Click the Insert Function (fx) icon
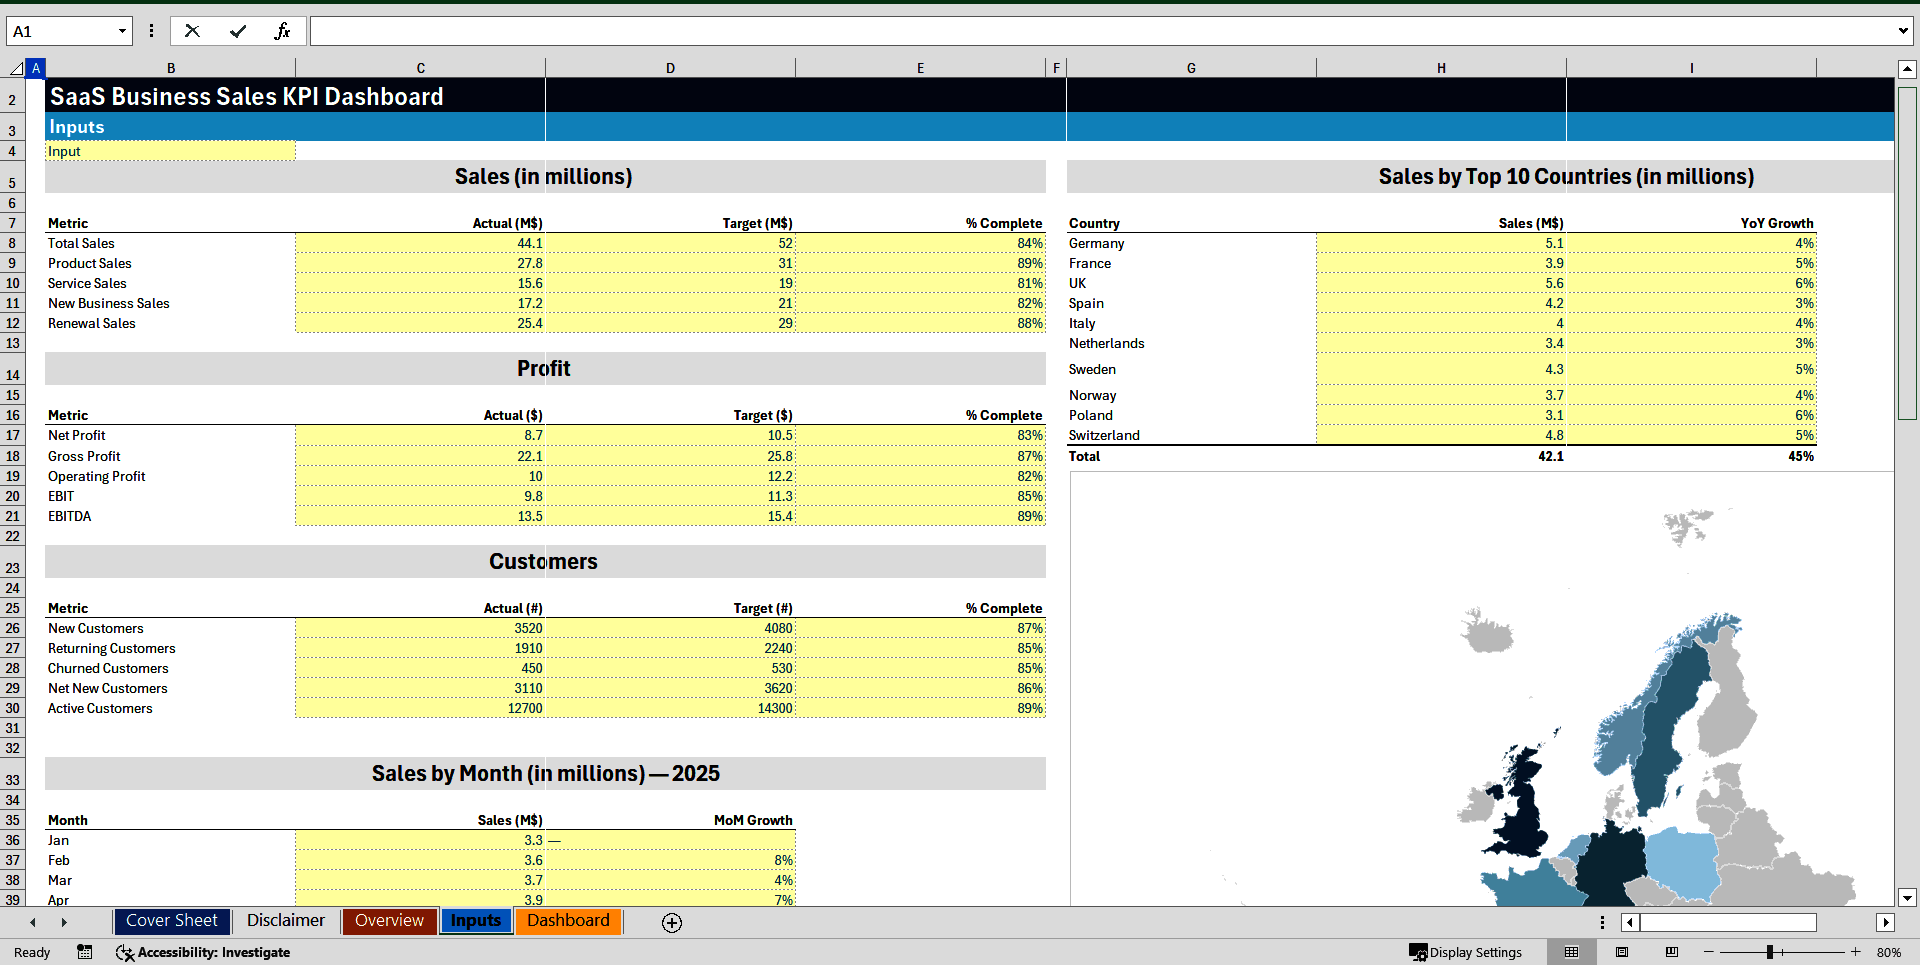 pos(284,31)
